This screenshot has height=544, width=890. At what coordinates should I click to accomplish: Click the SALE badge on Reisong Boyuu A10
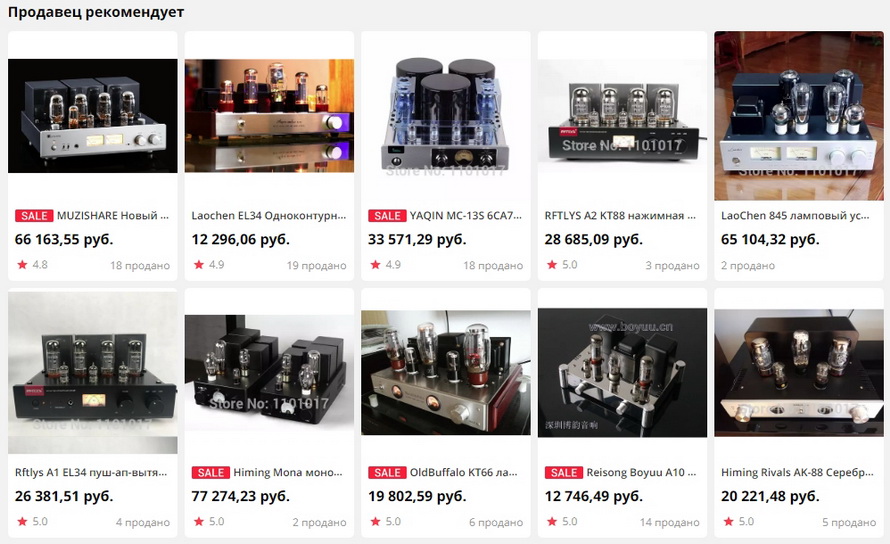point(564,472)
